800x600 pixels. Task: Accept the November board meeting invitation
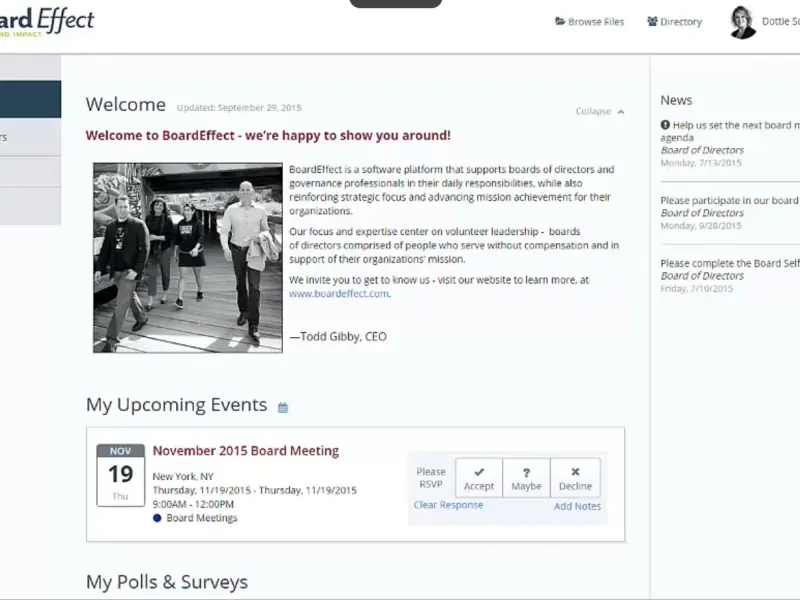pyautogui.click(x=479, y=478)
